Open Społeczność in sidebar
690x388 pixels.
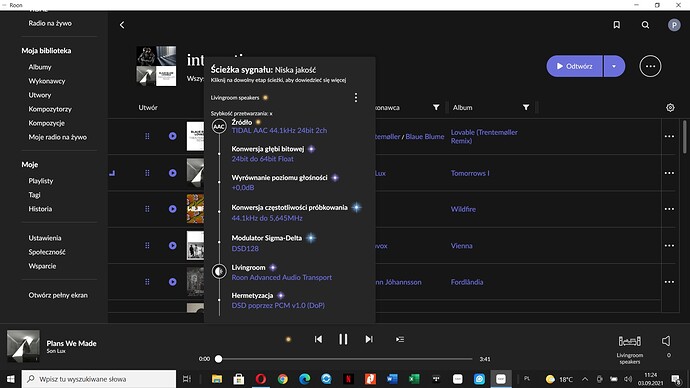(47, 252)
